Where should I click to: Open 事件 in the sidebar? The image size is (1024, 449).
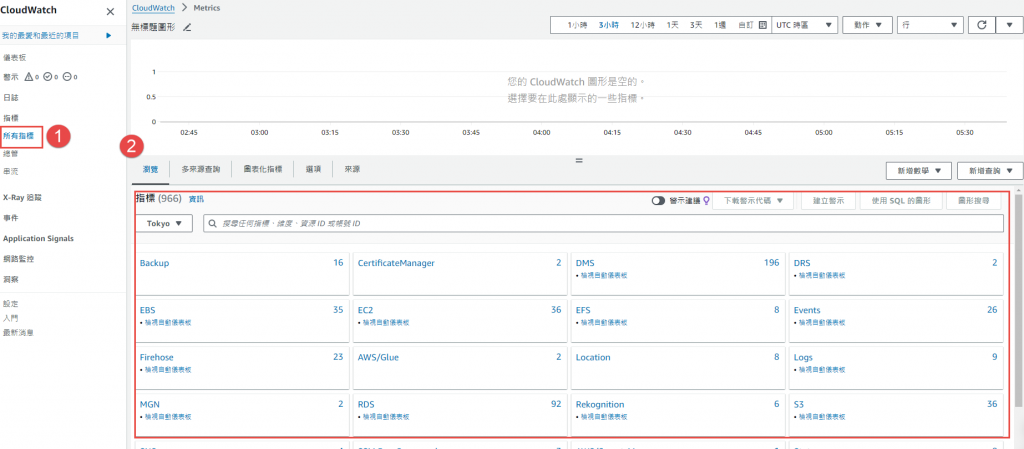(10, 217)
